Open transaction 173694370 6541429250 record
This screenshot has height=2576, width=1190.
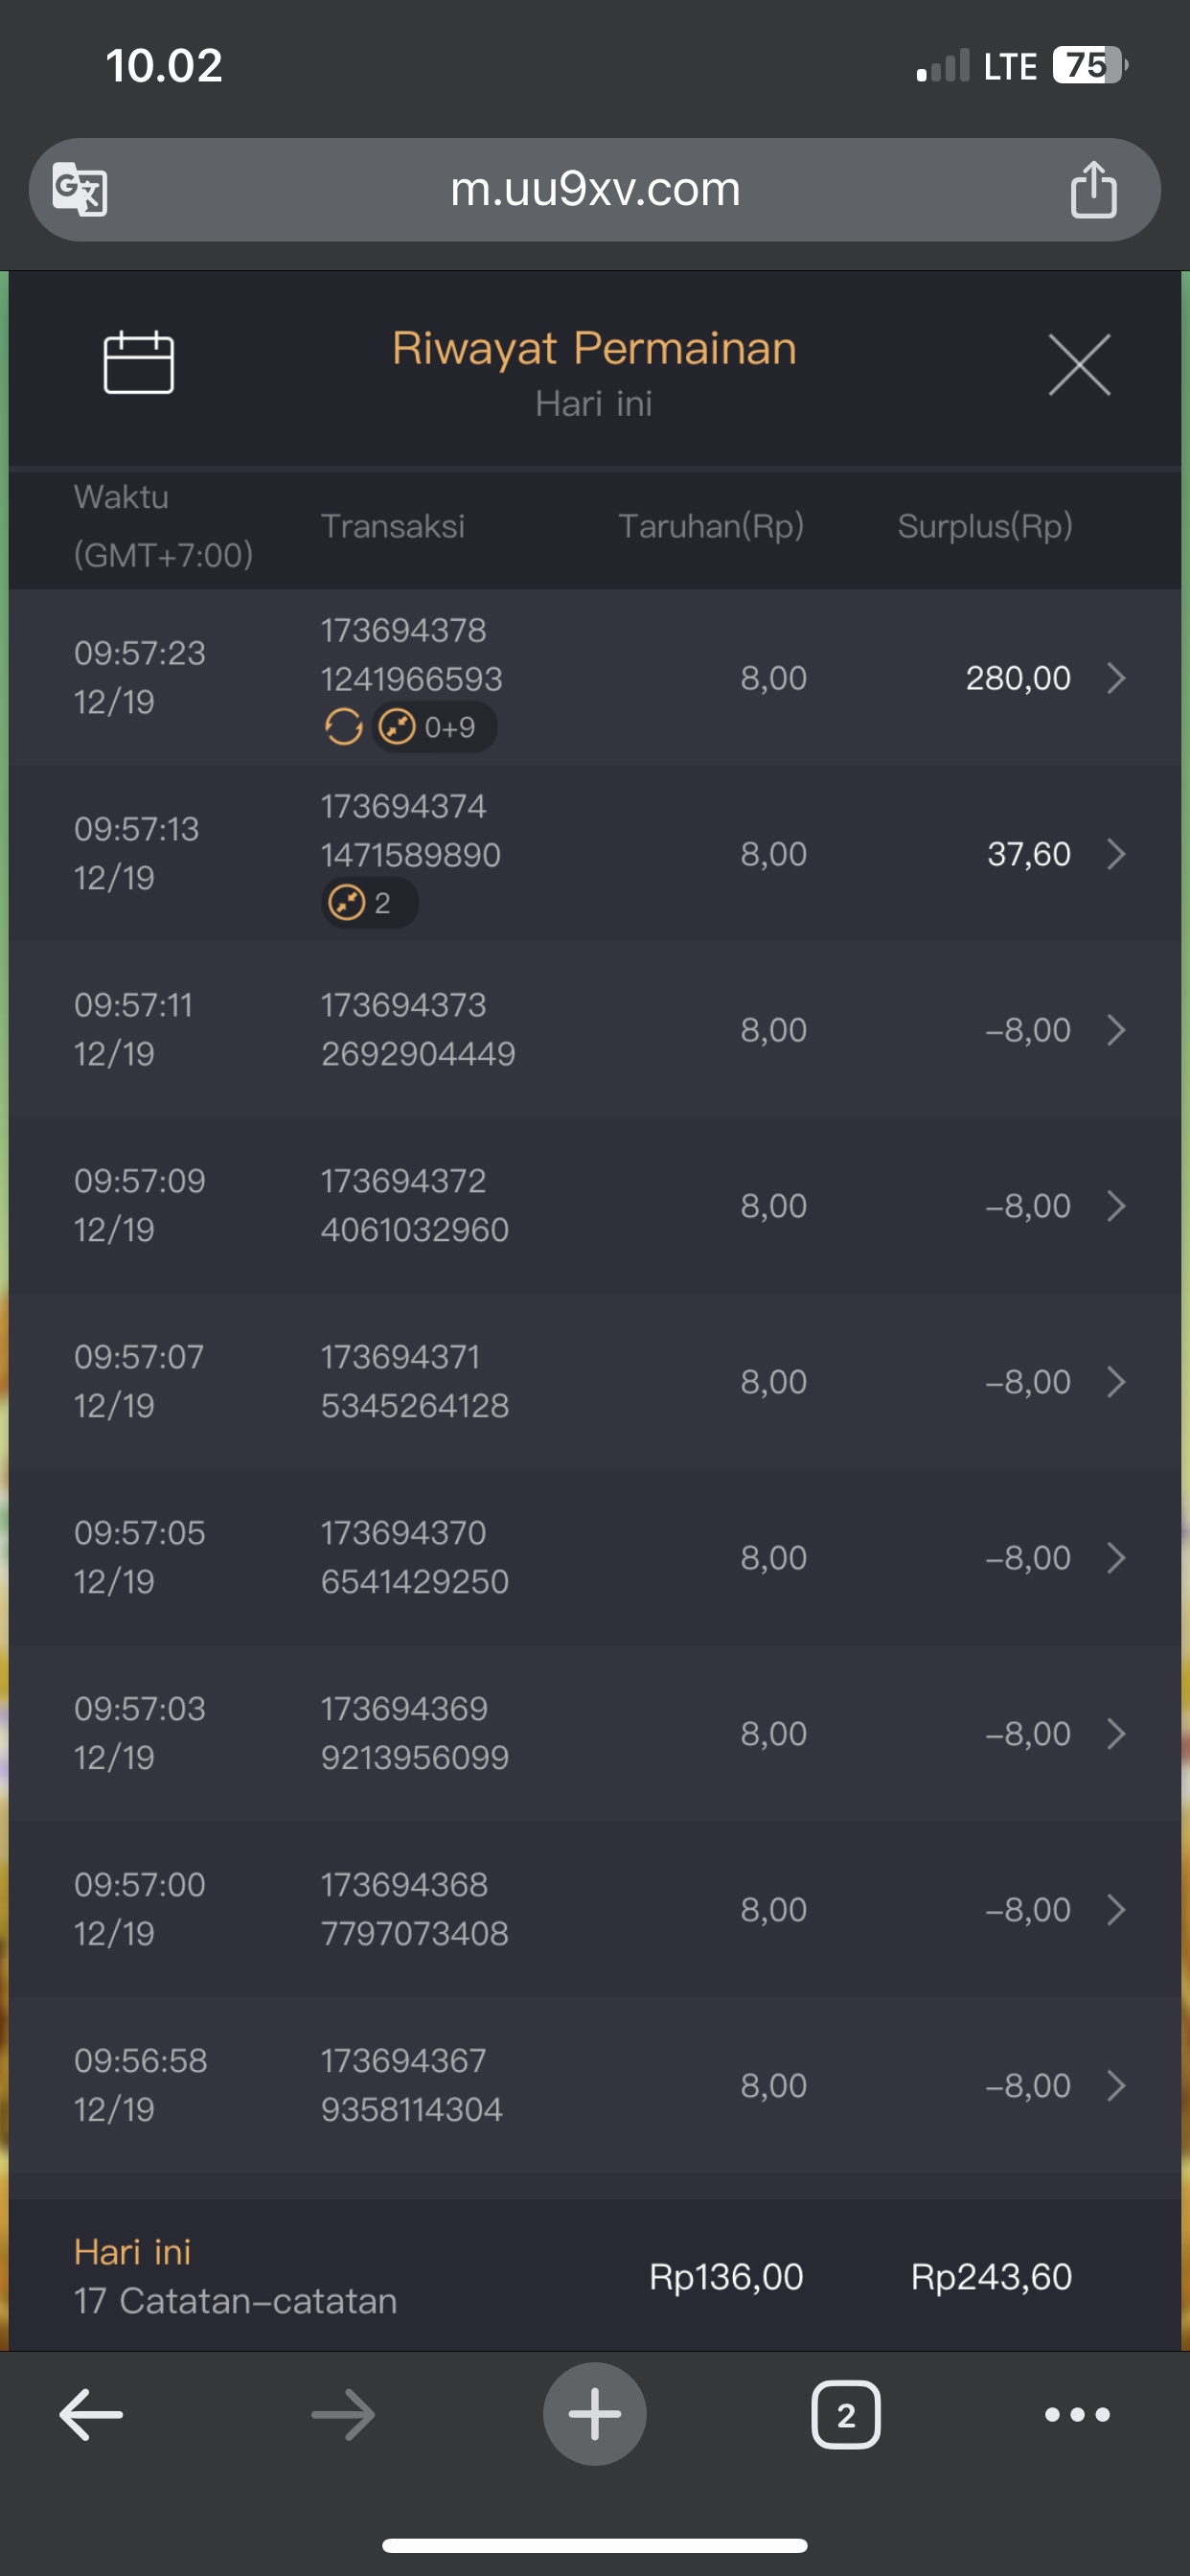[414, 1557]
